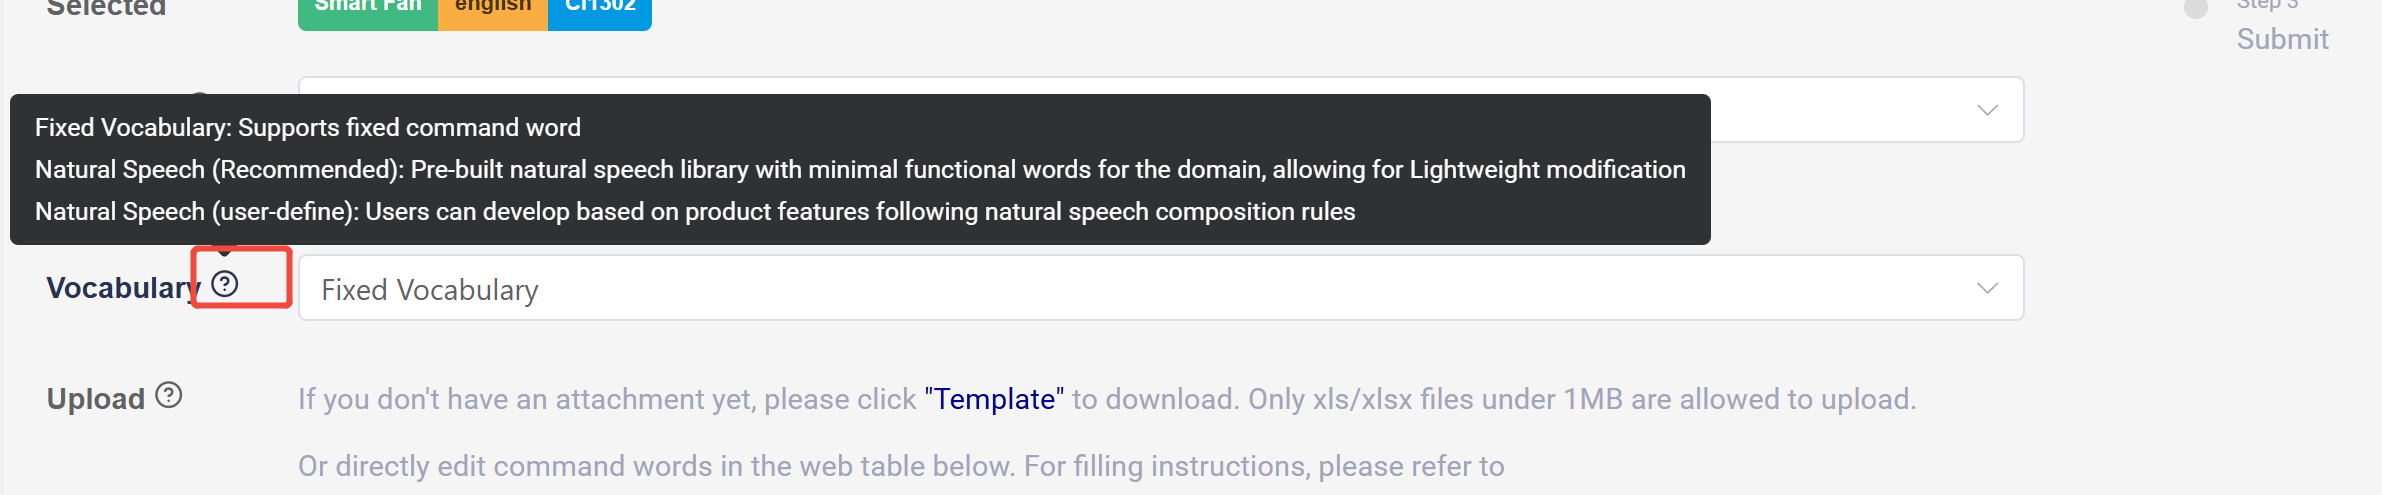Download the file via "Template" link
This screenshot has width=2382, height=495.
994,399
